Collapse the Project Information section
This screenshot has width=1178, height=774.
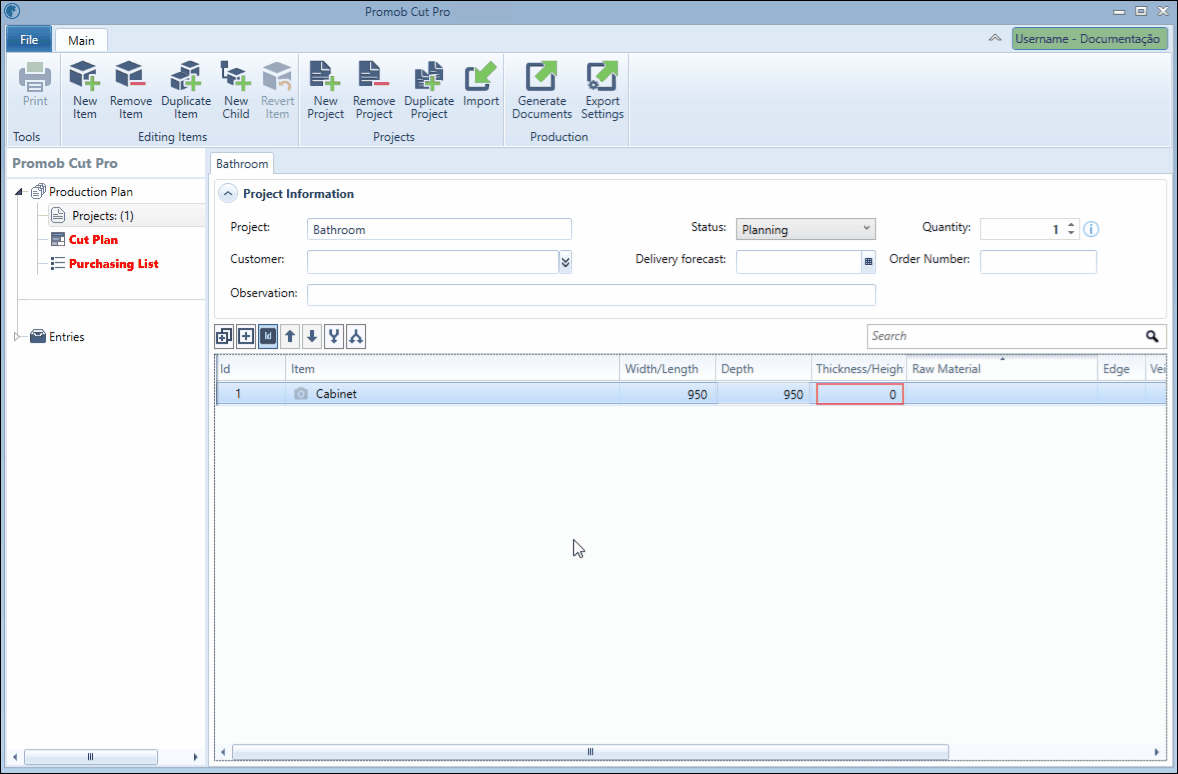pos(228,194)
